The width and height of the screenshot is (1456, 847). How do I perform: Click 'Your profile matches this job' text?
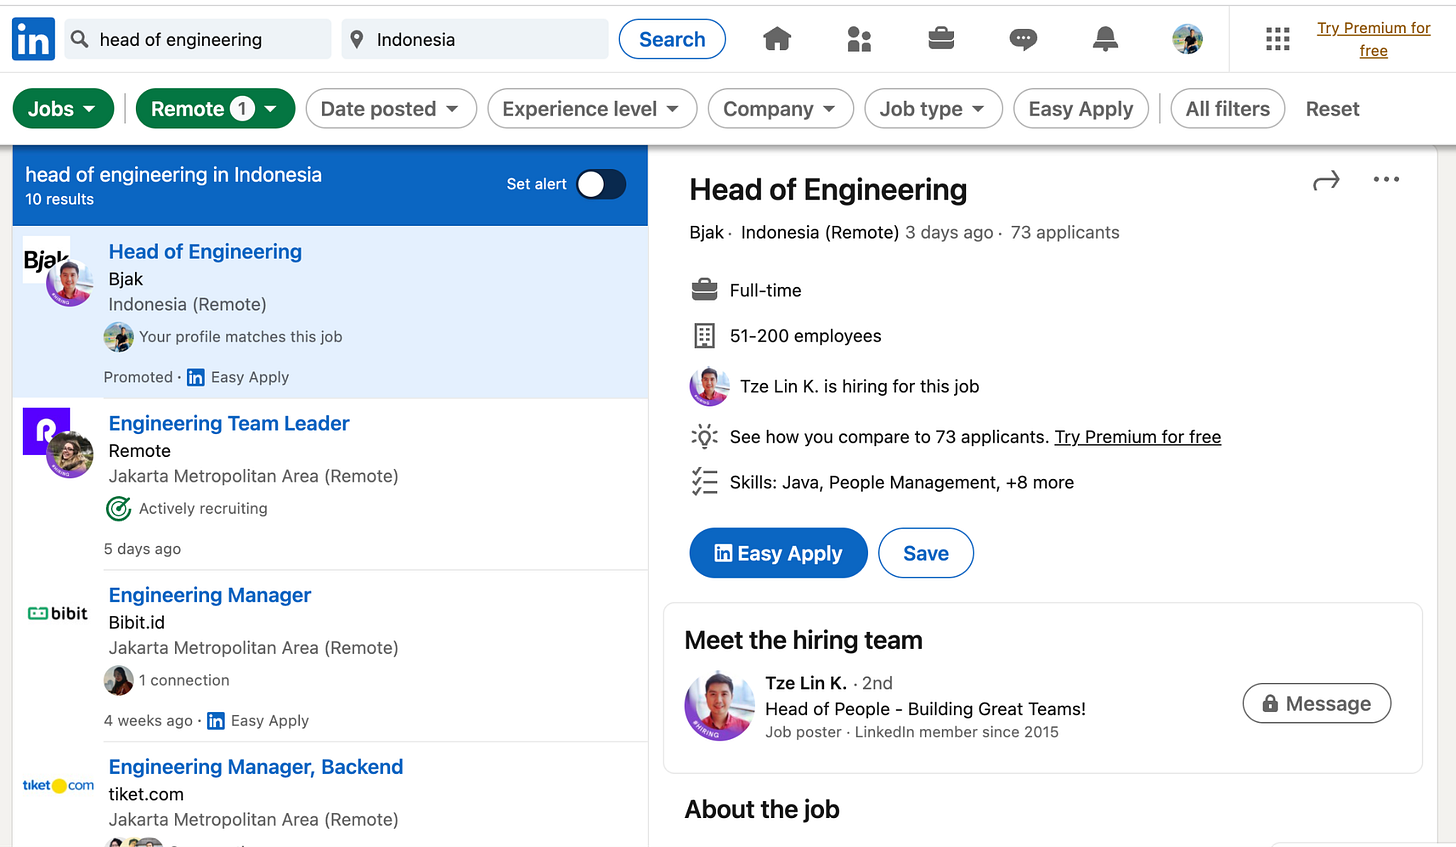click(x=240, y=337)
